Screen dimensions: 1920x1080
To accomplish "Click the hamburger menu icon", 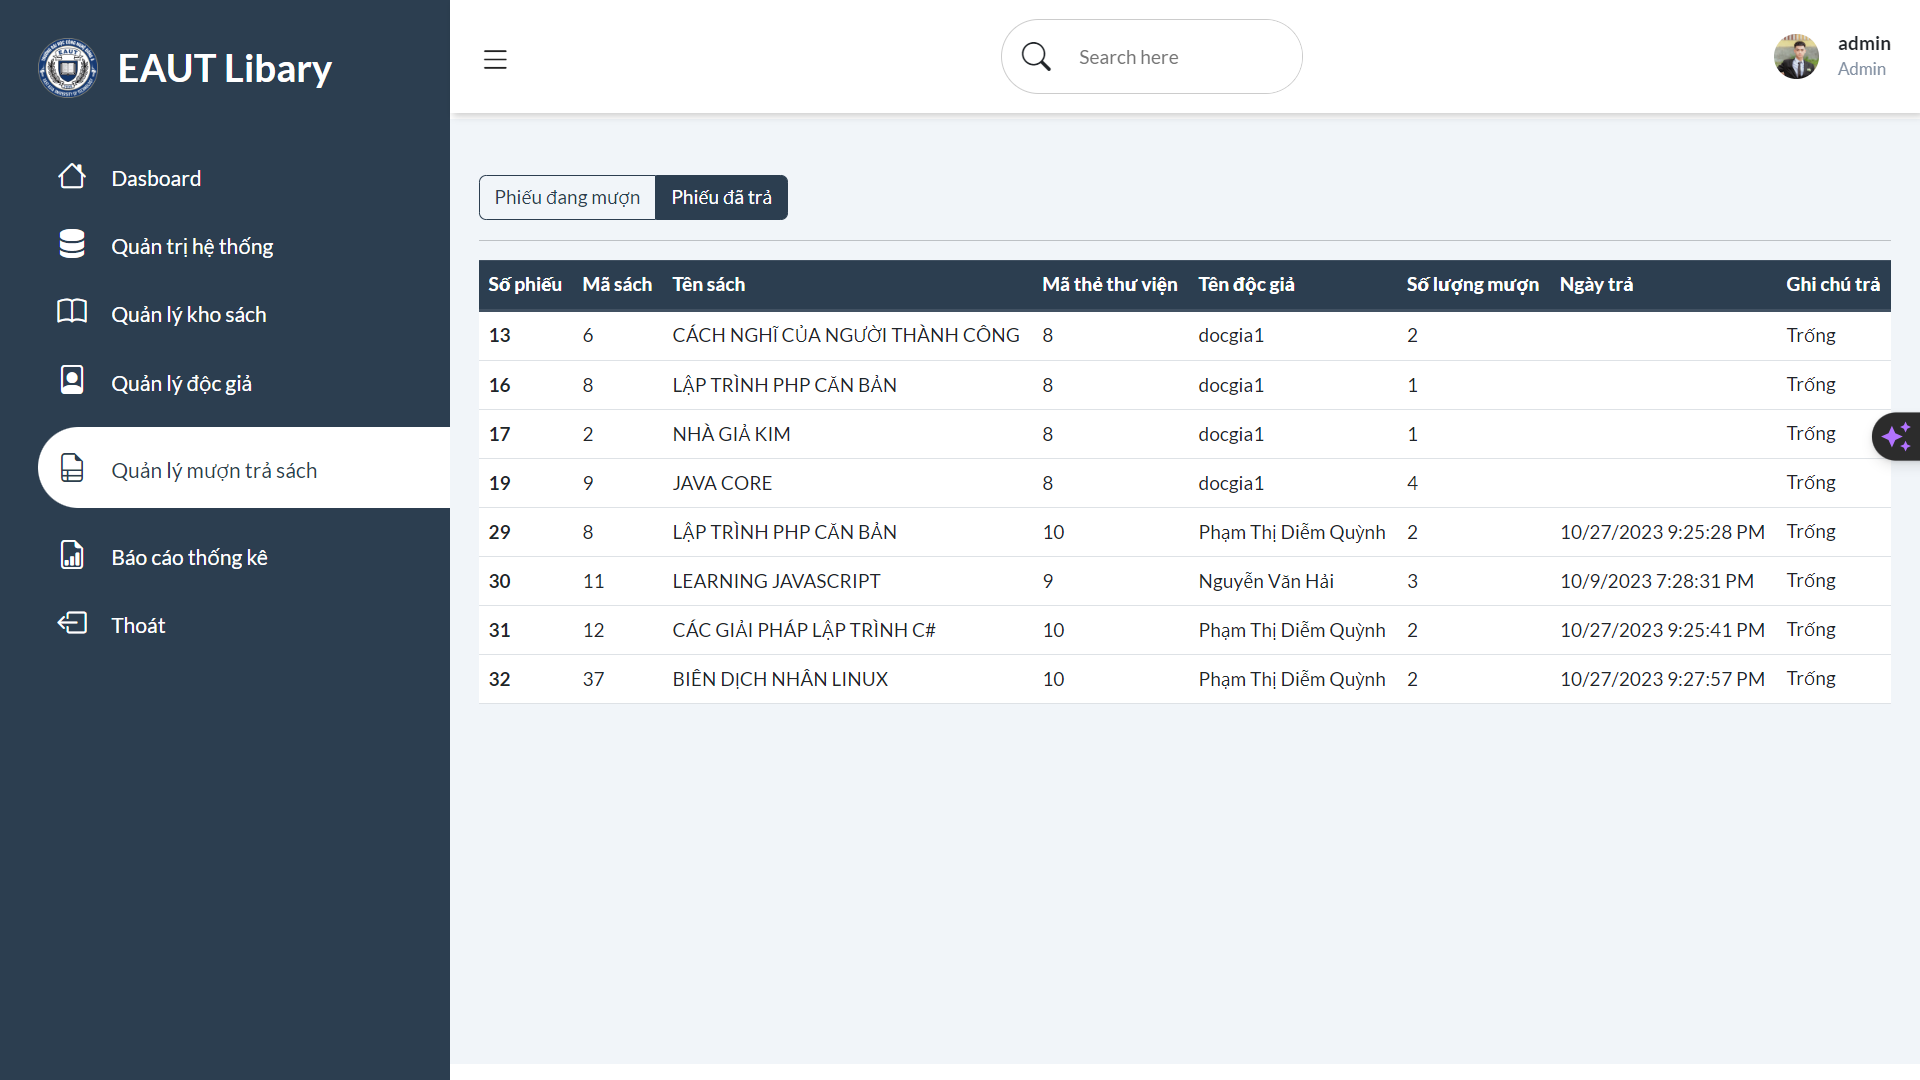I will coord(495,59).
